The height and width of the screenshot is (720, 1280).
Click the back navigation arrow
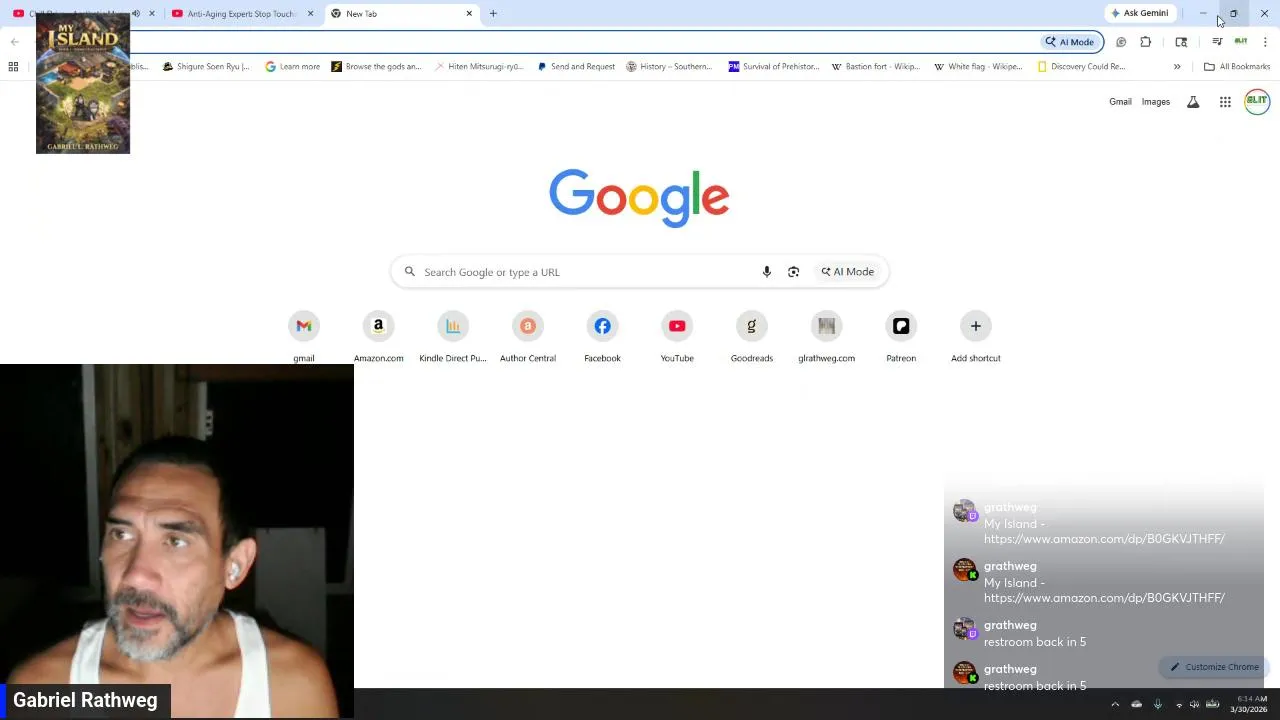14,42
